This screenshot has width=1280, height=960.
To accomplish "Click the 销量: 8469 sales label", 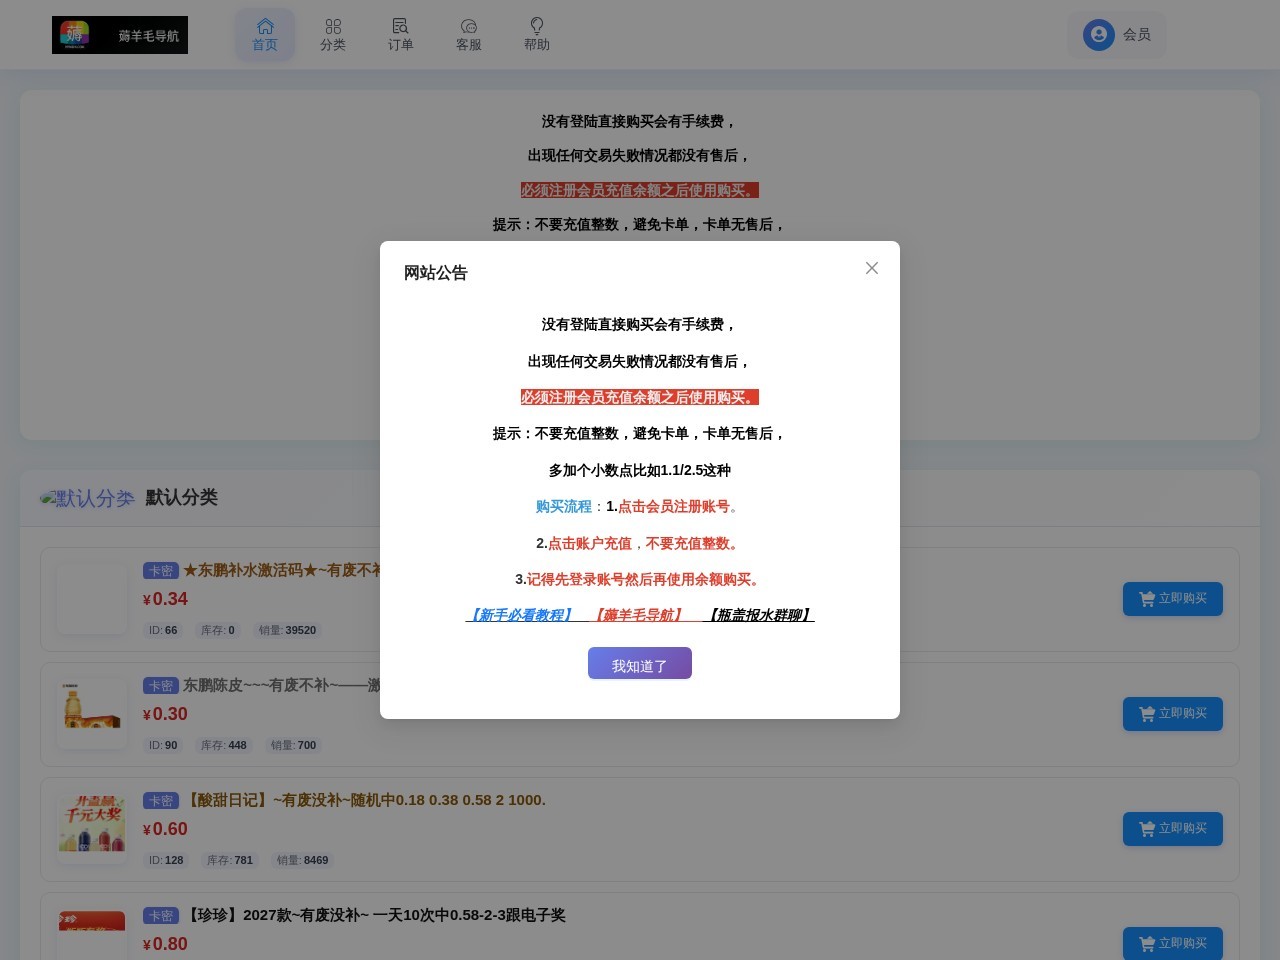I will (x=303, y=860).
